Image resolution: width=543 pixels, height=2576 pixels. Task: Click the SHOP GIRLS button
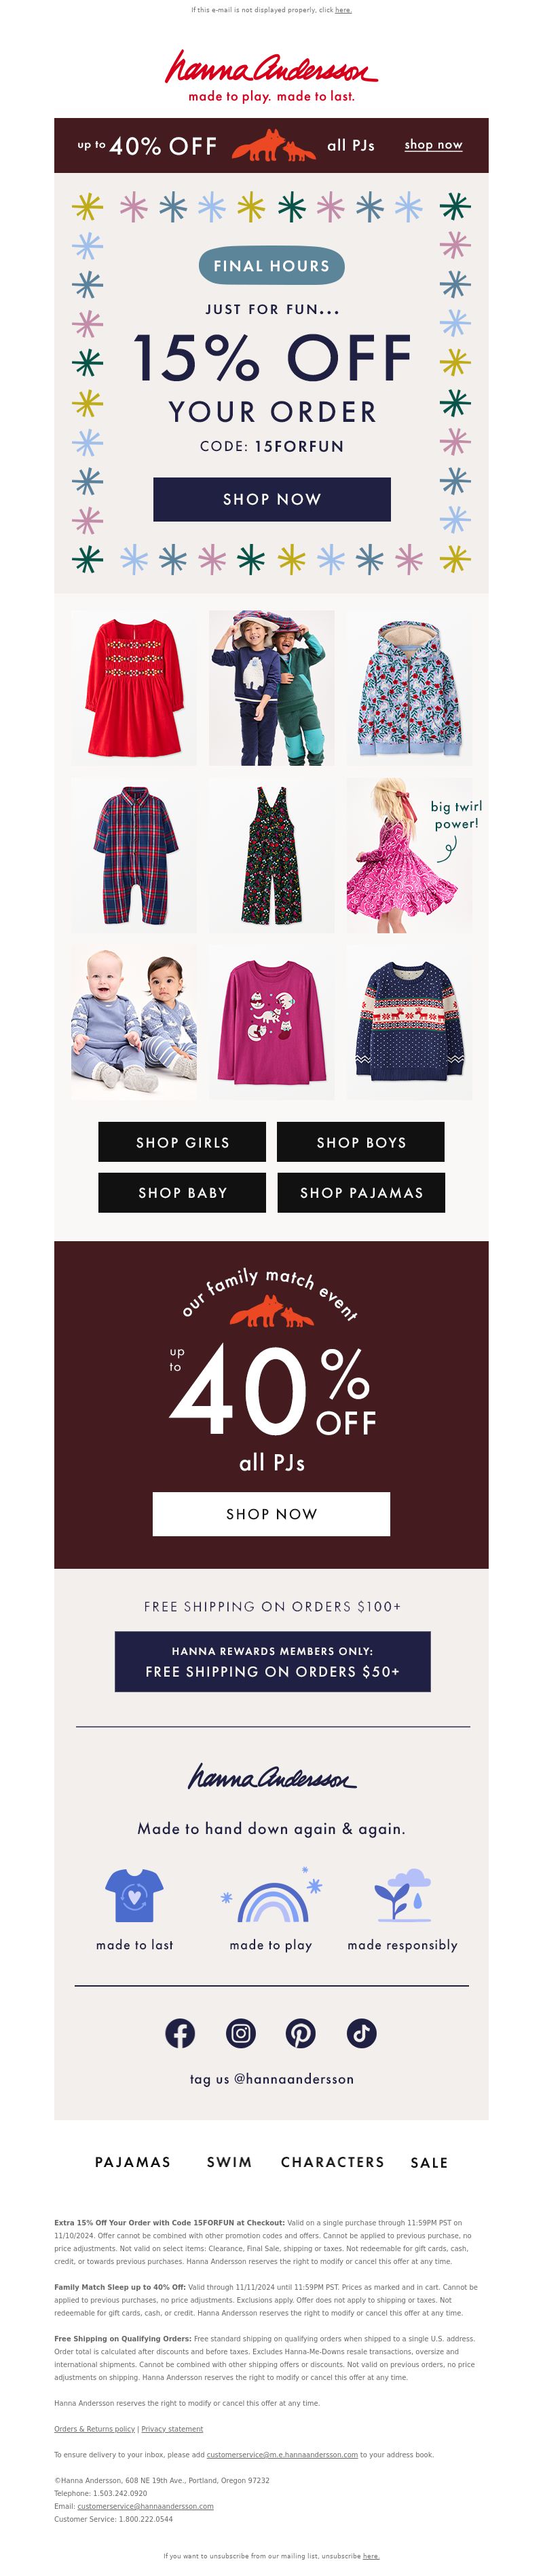pyautogui.click(x=182, y=1142)
